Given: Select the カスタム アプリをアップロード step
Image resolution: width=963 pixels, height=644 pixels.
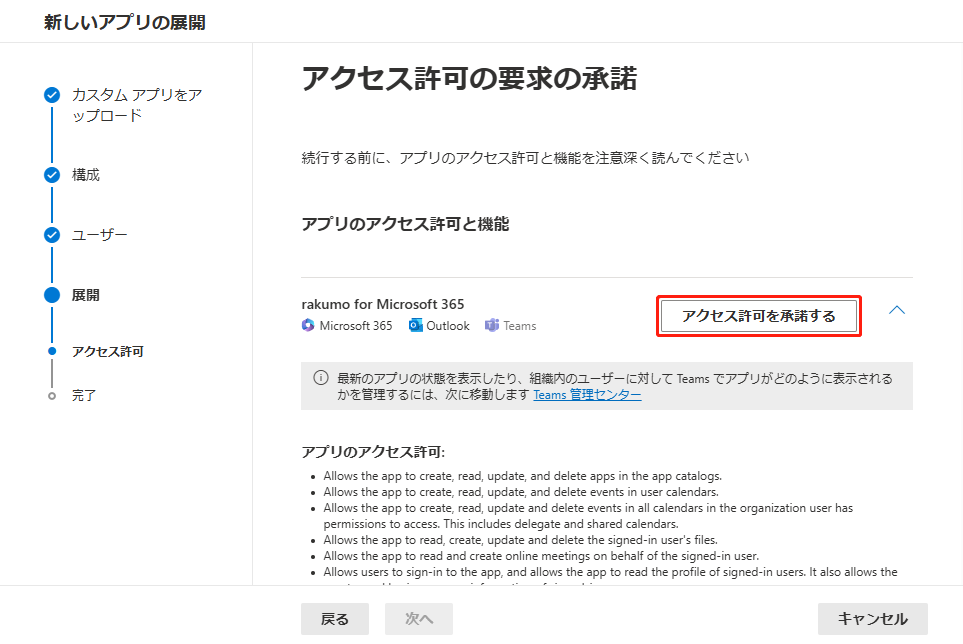Looking at the screenshot, I should pyautogui.click(x=137, y=105).
